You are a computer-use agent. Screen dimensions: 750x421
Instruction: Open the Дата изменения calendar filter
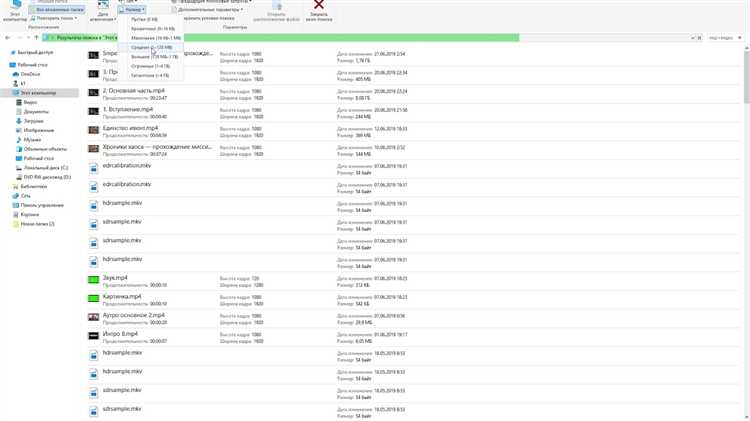102,11
